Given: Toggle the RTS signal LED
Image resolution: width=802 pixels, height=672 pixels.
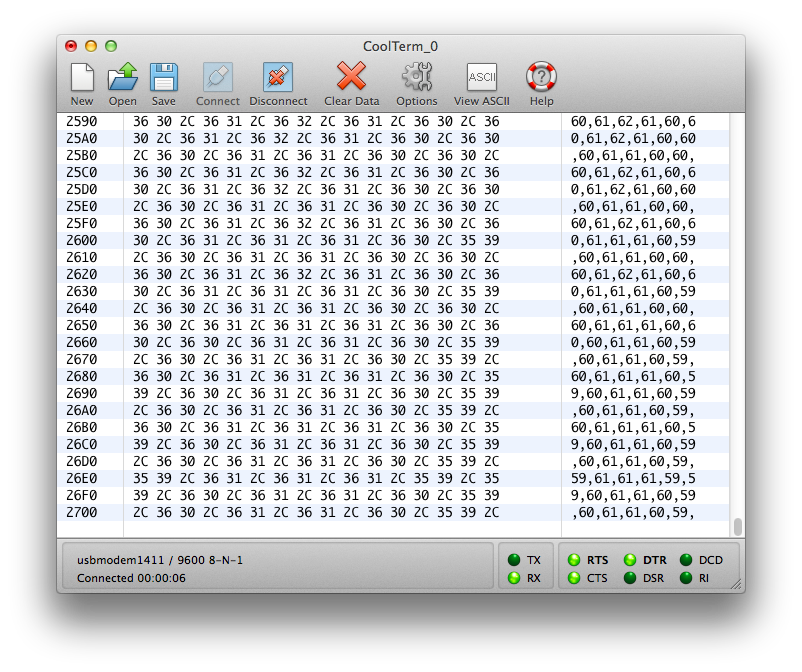Looking at the screenshot, I should (x=574, y=560).
